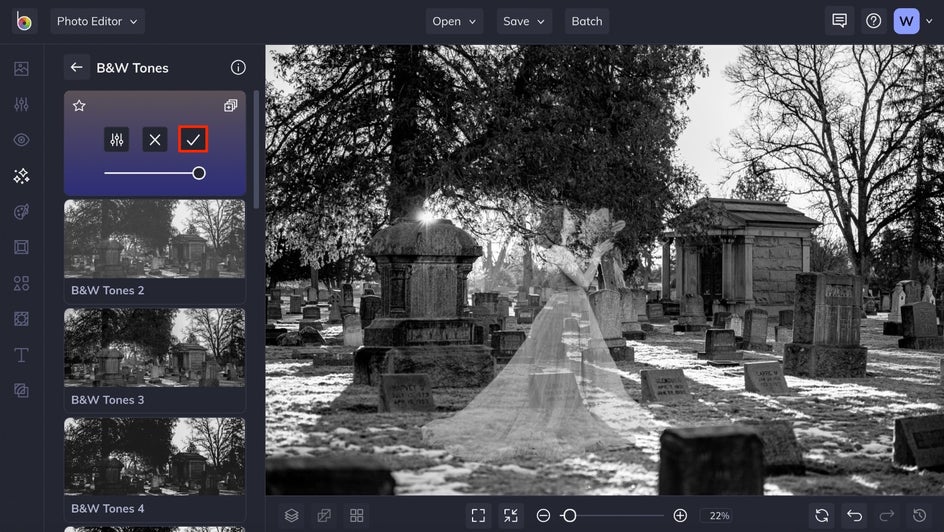Open Image Manager in sidebar
Screen dimensions: 944x532
click(x=21, y=69)
